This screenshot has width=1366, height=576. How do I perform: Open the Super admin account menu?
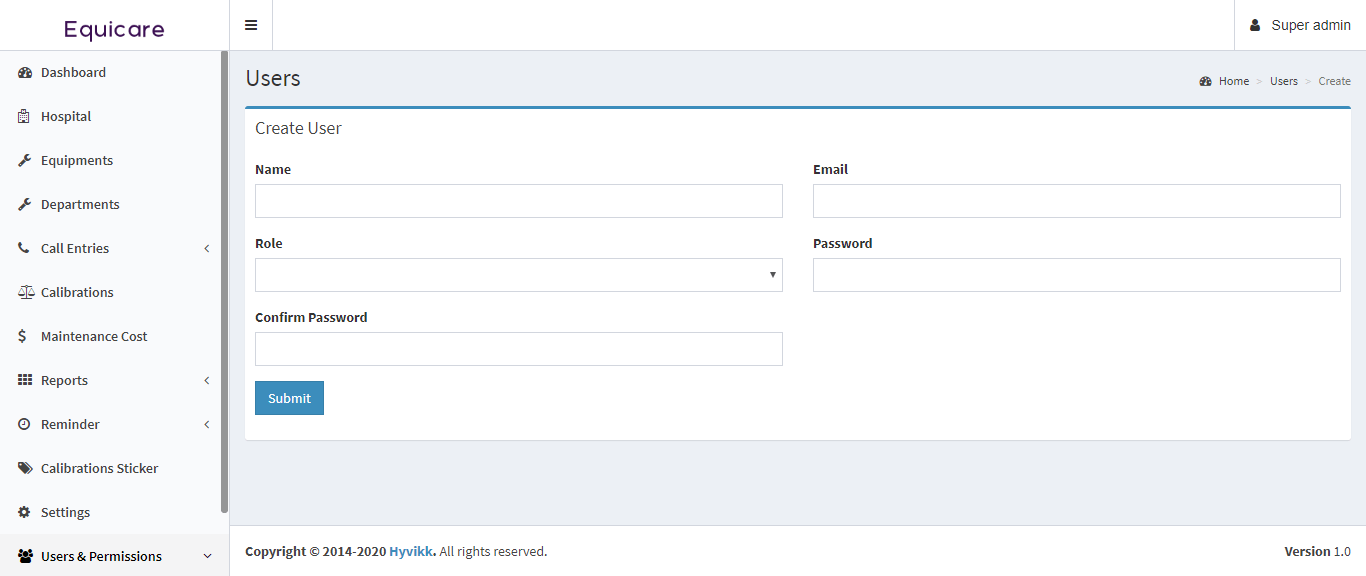click(x=1300, y=25)
